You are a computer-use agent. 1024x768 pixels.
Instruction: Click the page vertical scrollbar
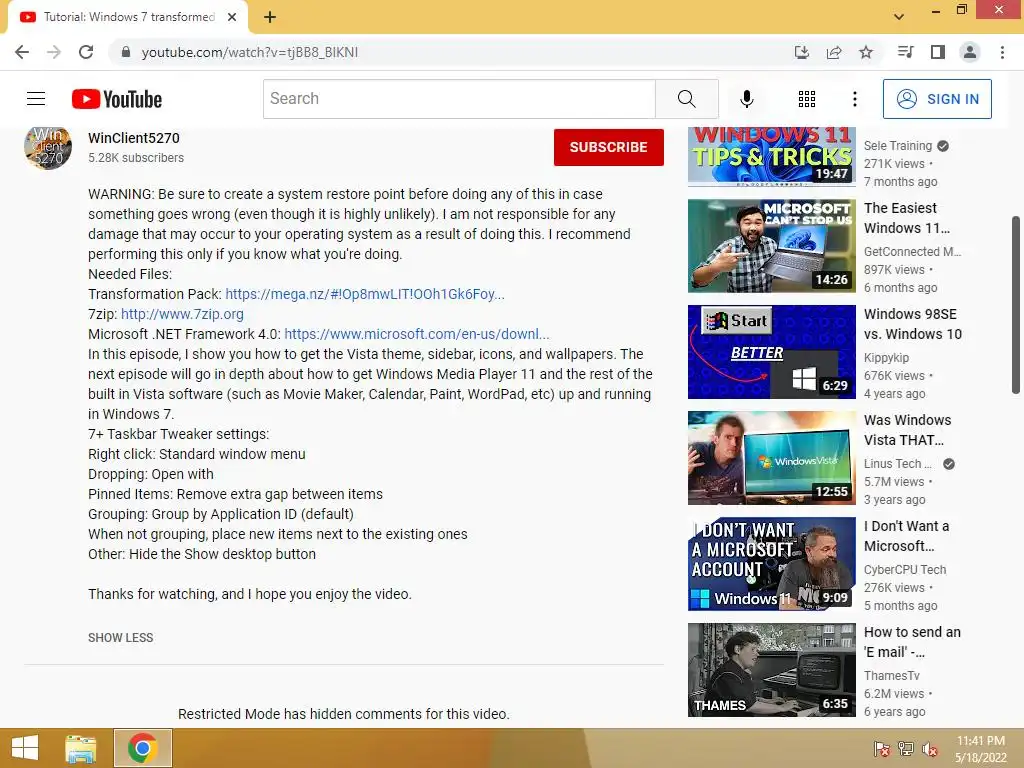coord(1016,305)
